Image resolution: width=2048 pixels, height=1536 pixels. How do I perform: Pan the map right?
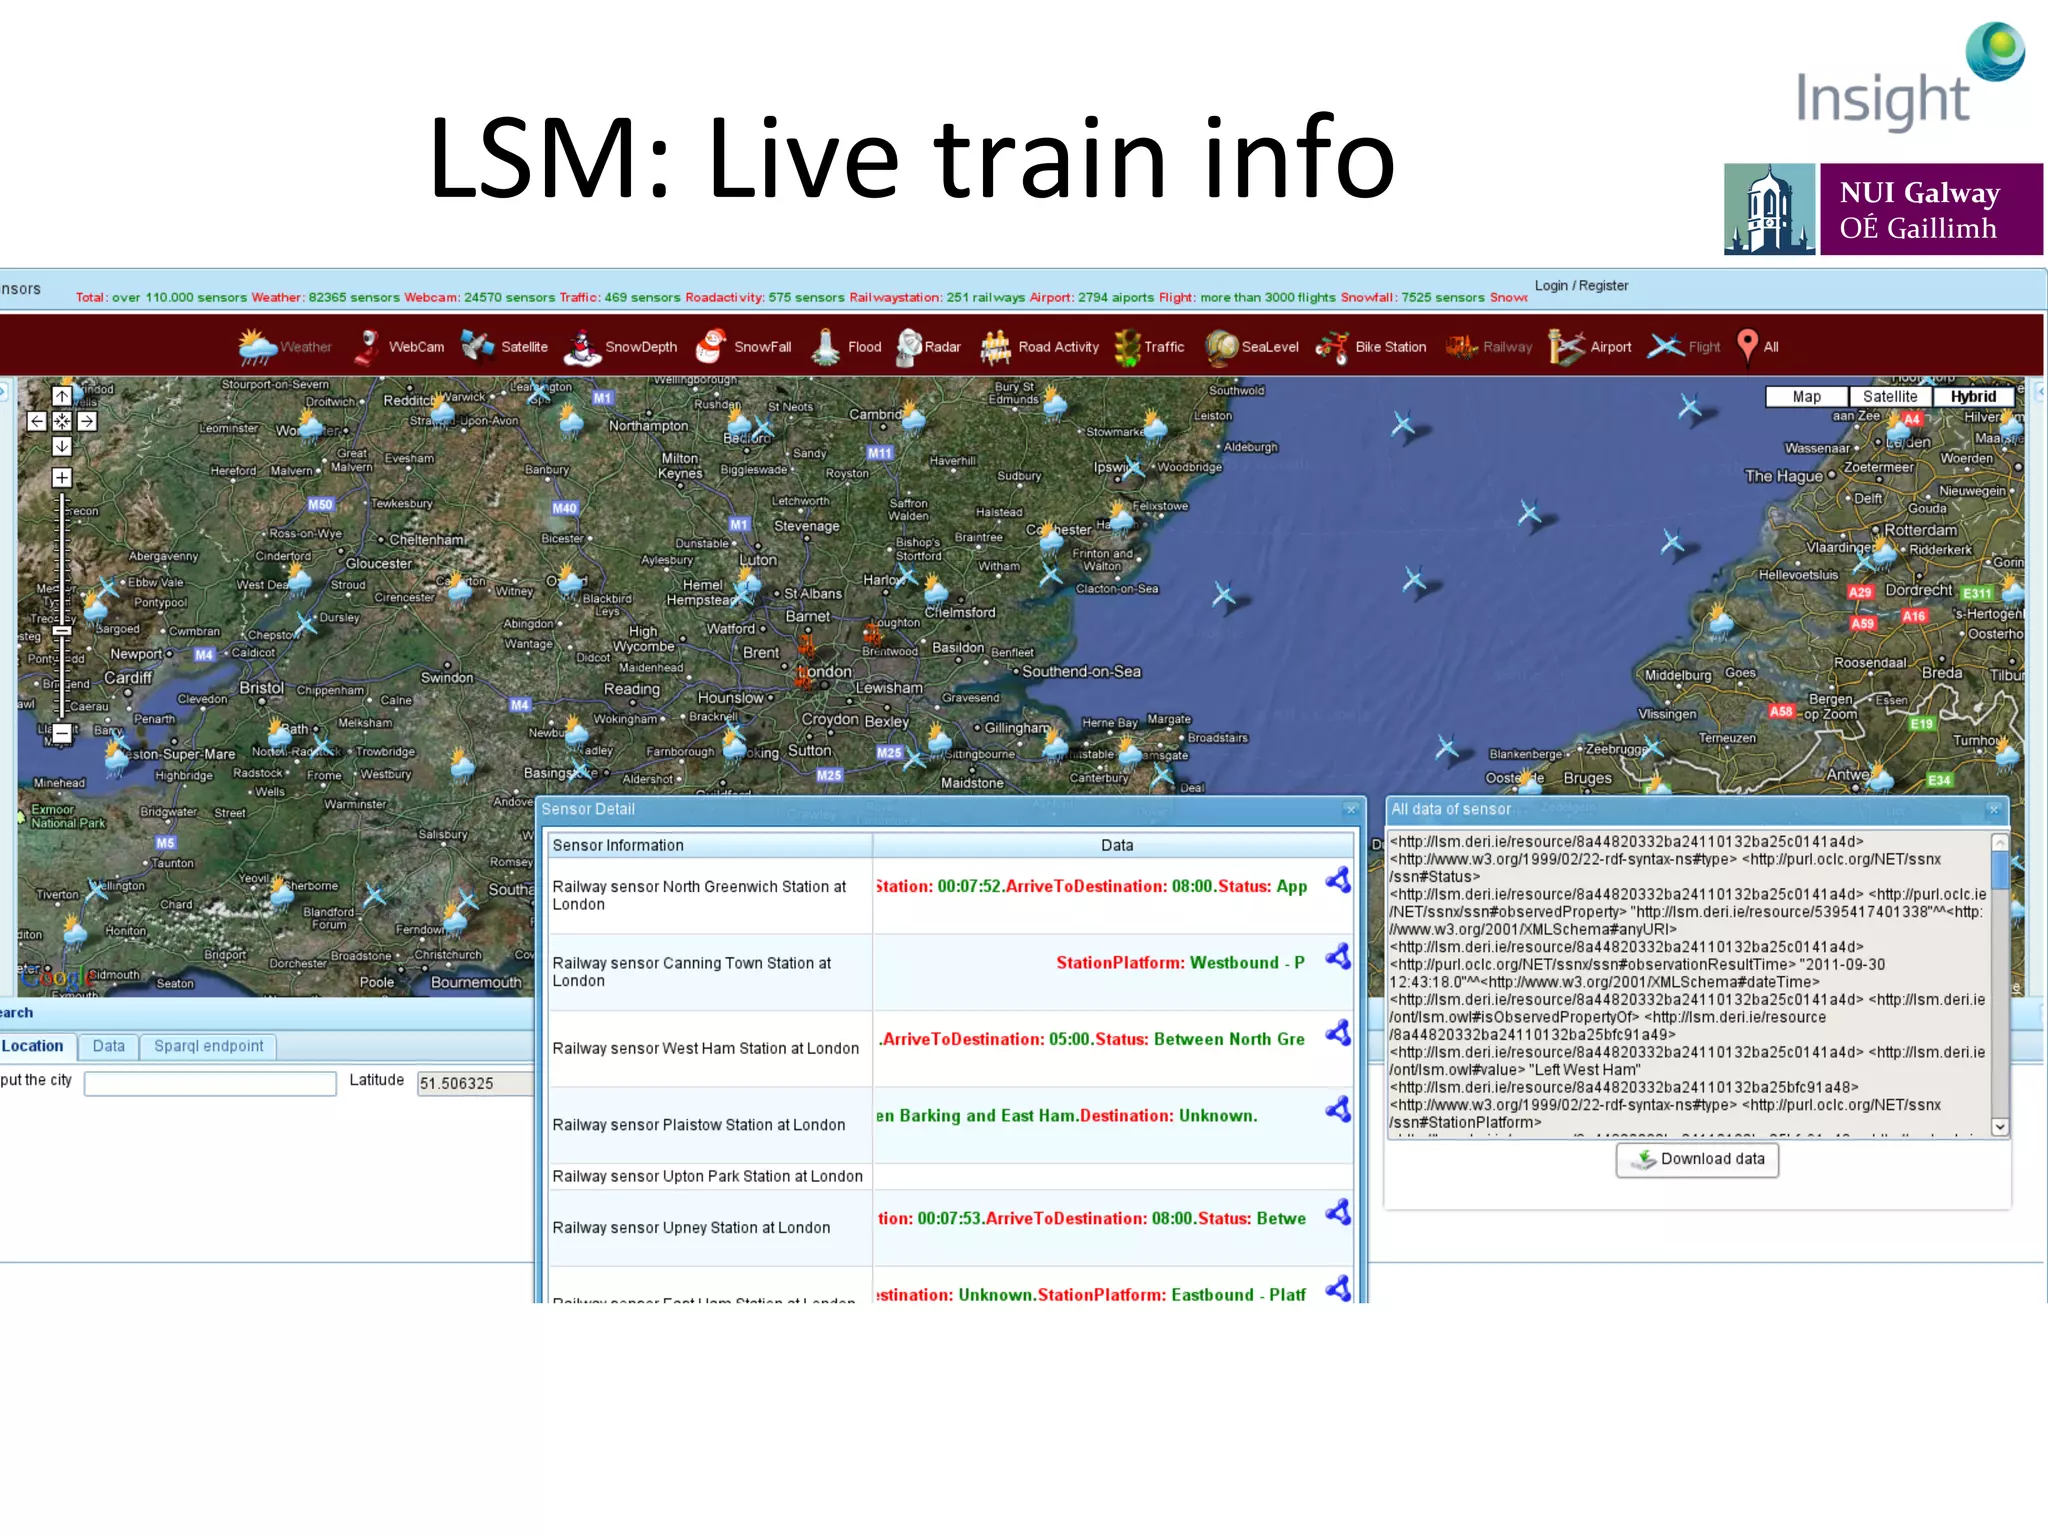point(87,421)
